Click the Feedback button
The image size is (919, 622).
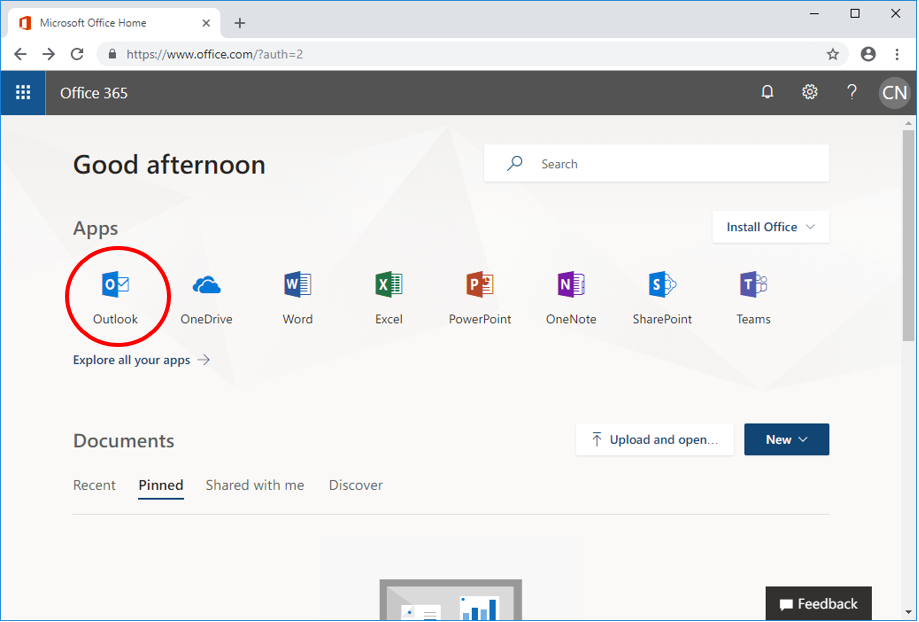pos(819,604)
